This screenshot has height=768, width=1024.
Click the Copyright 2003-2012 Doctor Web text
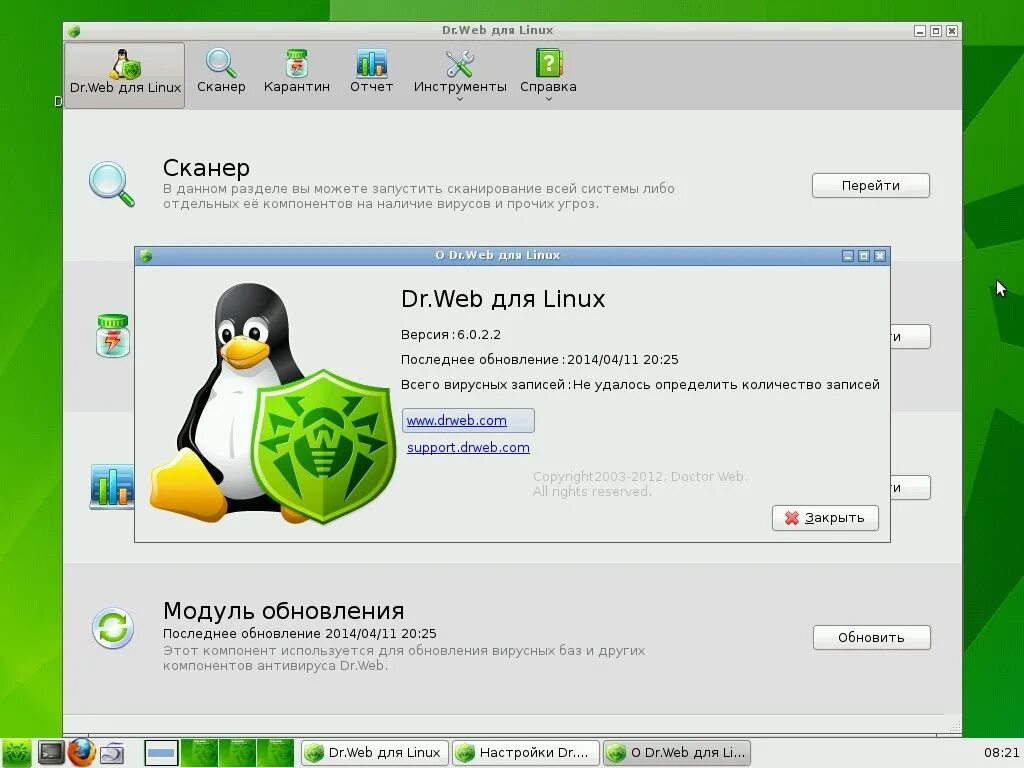(x=640, y=484)
